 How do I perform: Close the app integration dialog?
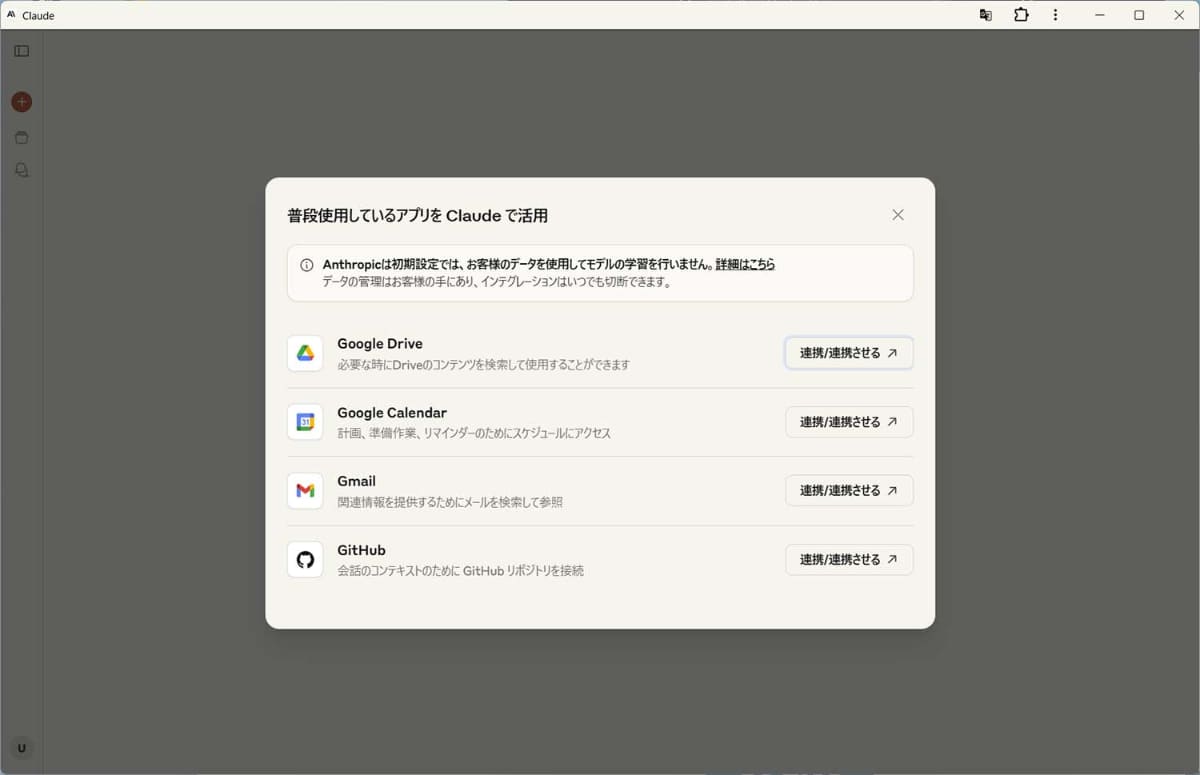click(898, 215)
